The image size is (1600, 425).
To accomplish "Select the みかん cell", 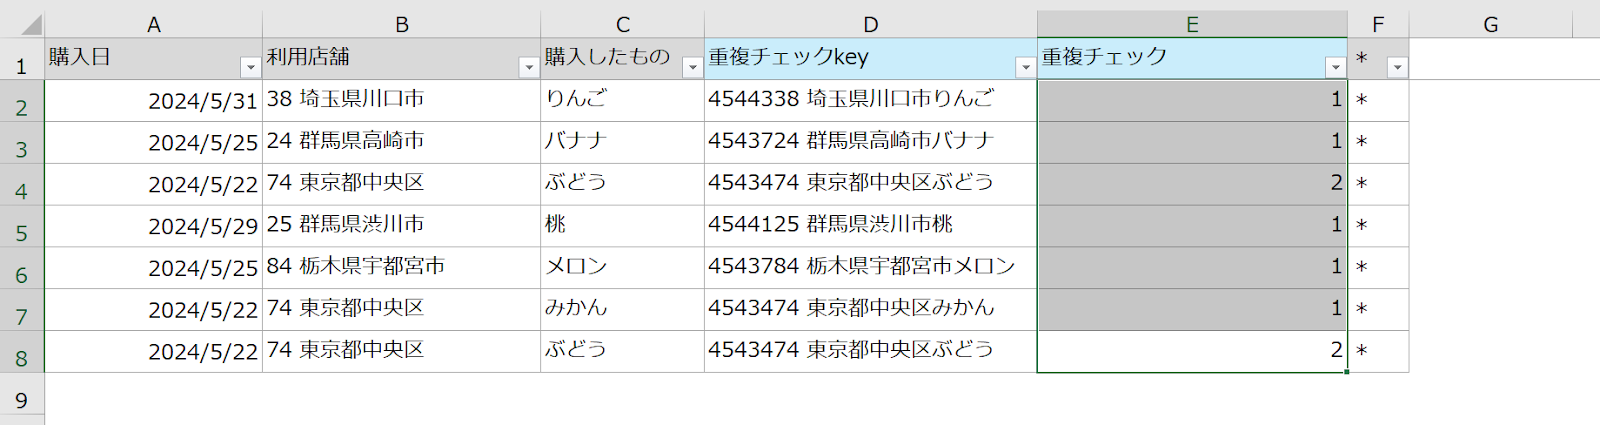I will point(623,311).
